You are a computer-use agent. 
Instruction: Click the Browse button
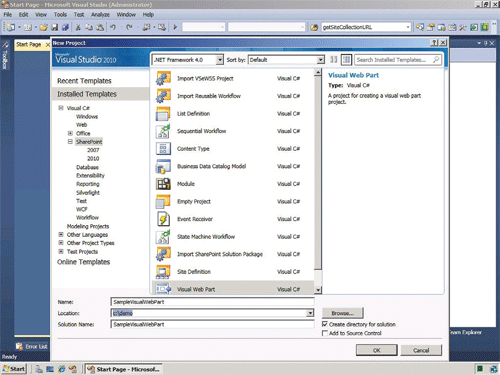point(343,313)
